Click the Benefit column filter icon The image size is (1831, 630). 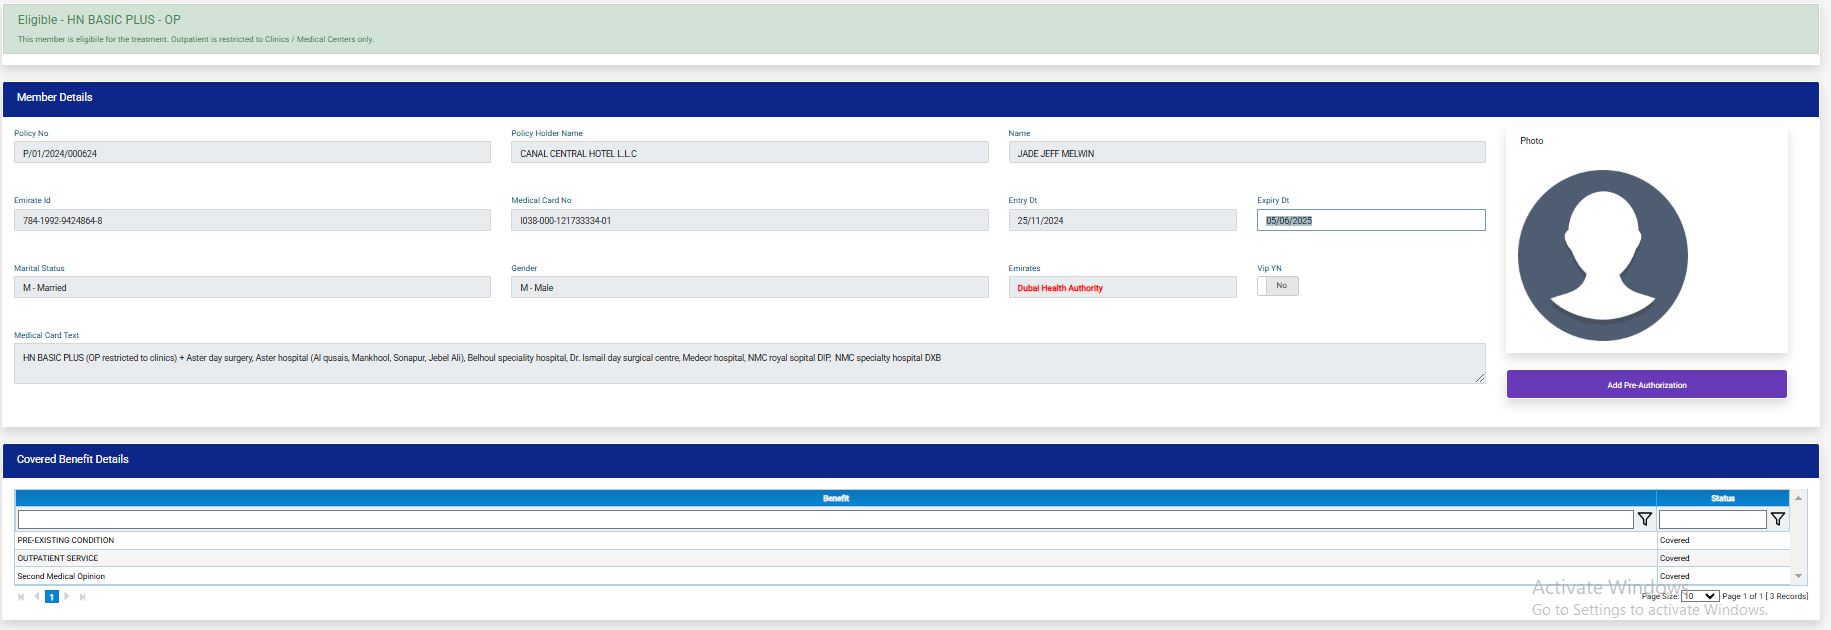(1644, 519)
